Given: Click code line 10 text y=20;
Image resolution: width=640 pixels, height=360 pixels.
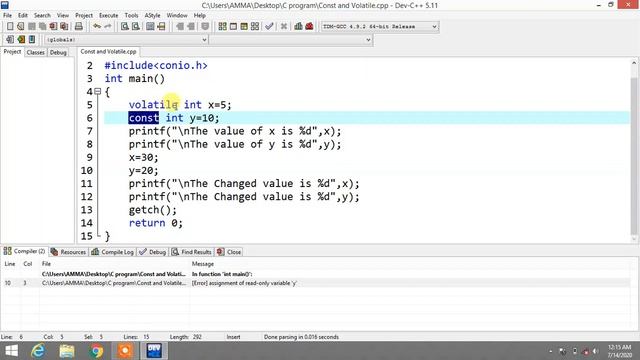Looking at the screenshot, I should (x=143, y=170).
